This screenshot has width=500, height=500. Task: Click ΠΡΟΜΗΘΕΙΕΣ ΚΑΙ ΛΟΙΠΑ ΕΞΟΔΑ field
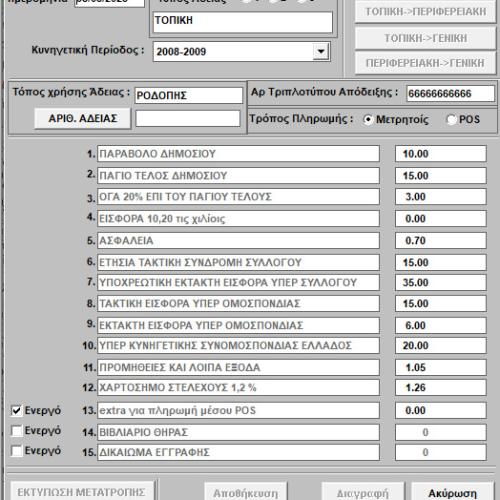(x=238, y=367)
